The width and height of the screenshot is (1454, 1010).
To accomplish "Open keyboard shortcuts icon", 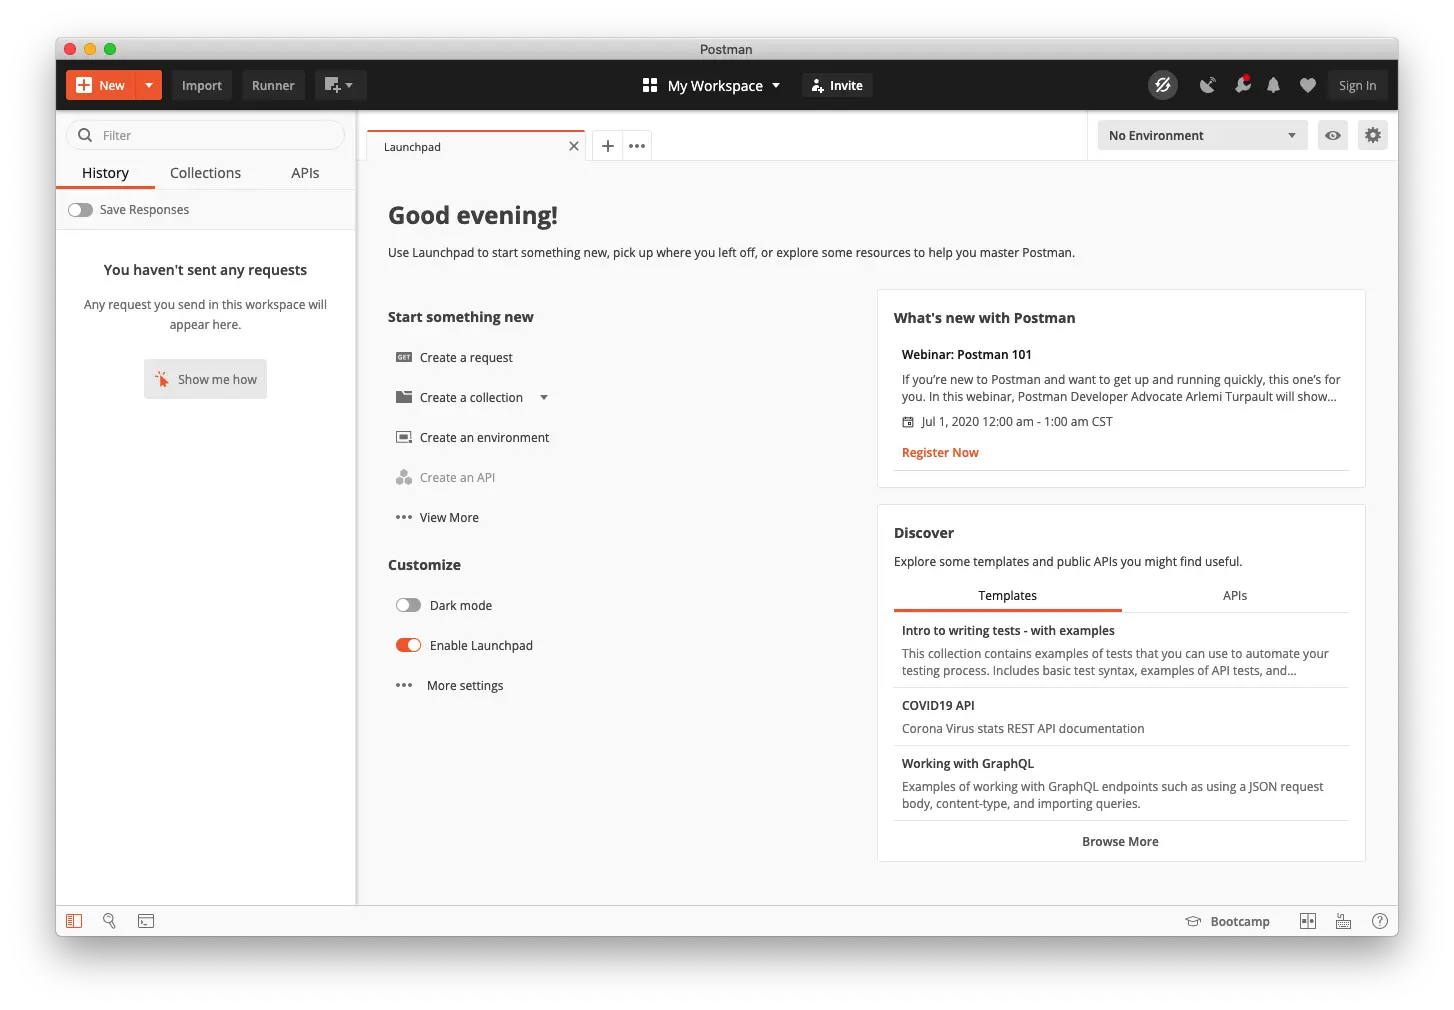I will click(1343, 921).
